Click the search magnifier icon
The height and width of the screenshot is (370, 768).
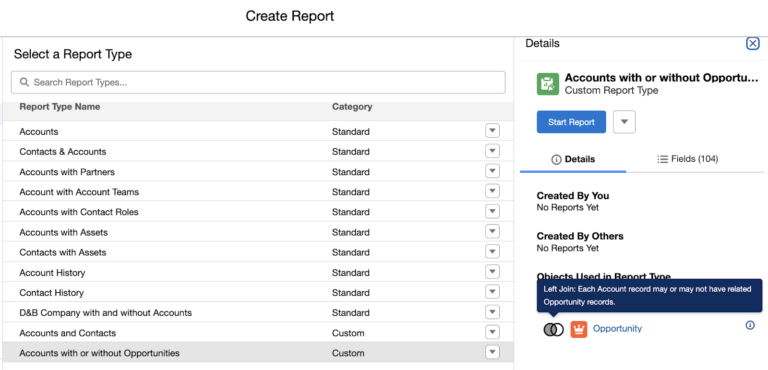click(x=24, y=82)
